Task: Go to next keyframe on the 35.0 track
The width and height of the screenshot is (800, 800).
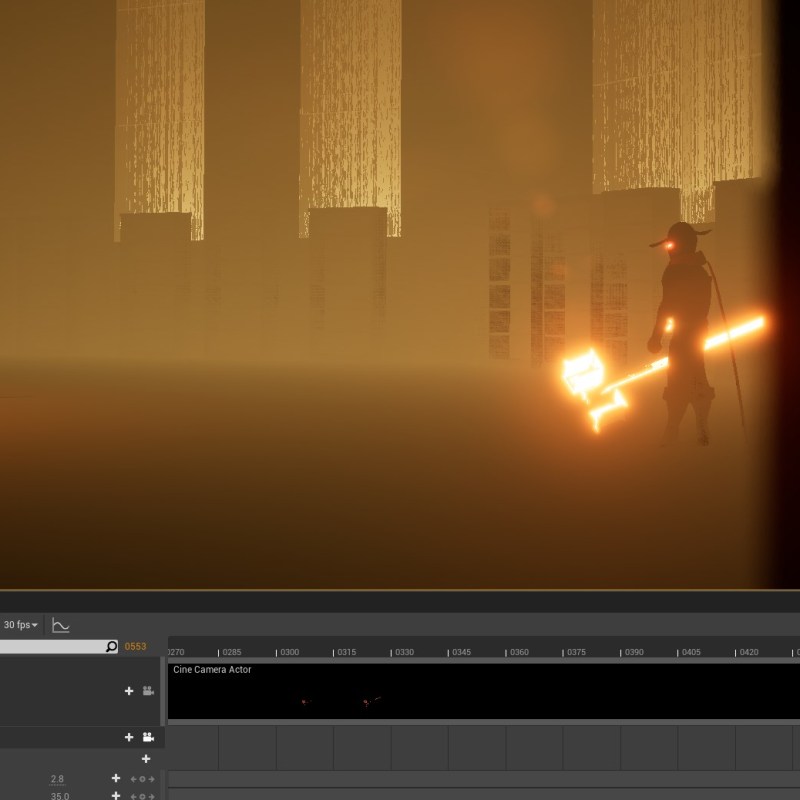Action: (151, 796)
